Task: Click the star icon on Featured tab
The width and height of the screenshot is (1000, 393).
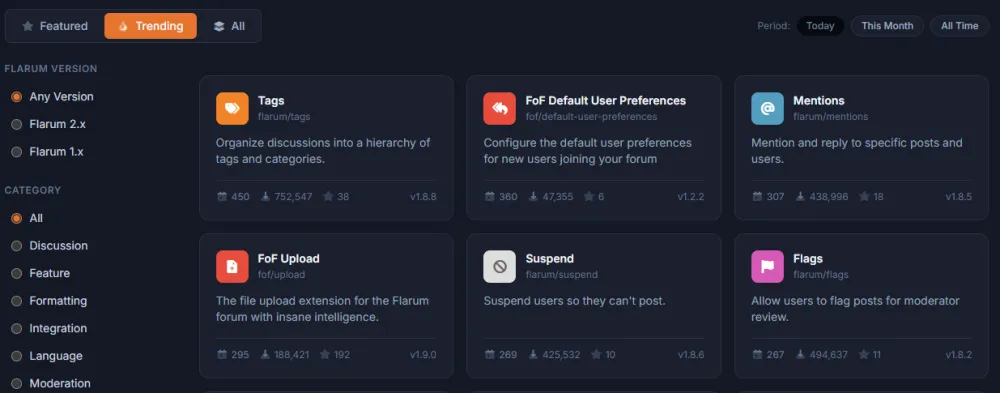Action: (27, 26)
